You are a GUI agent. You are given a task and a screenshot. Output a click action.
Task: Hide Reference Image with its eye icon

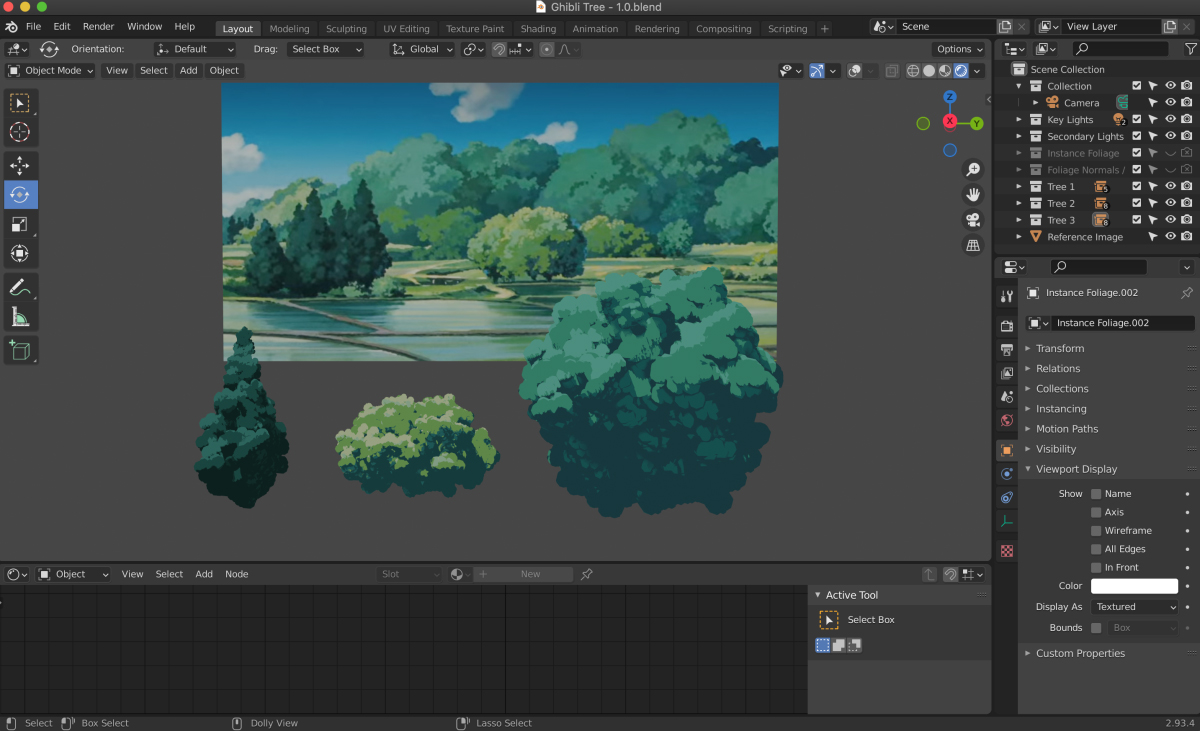click(1170, 237)
